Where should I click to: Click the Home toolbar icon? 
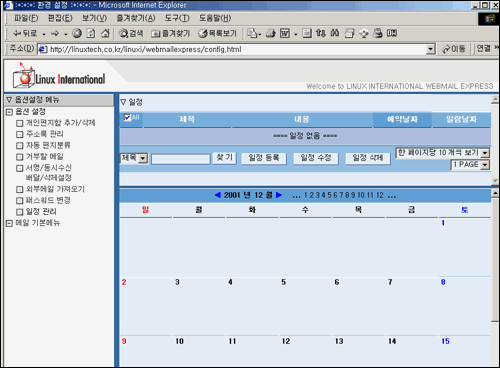pos(105,33)
